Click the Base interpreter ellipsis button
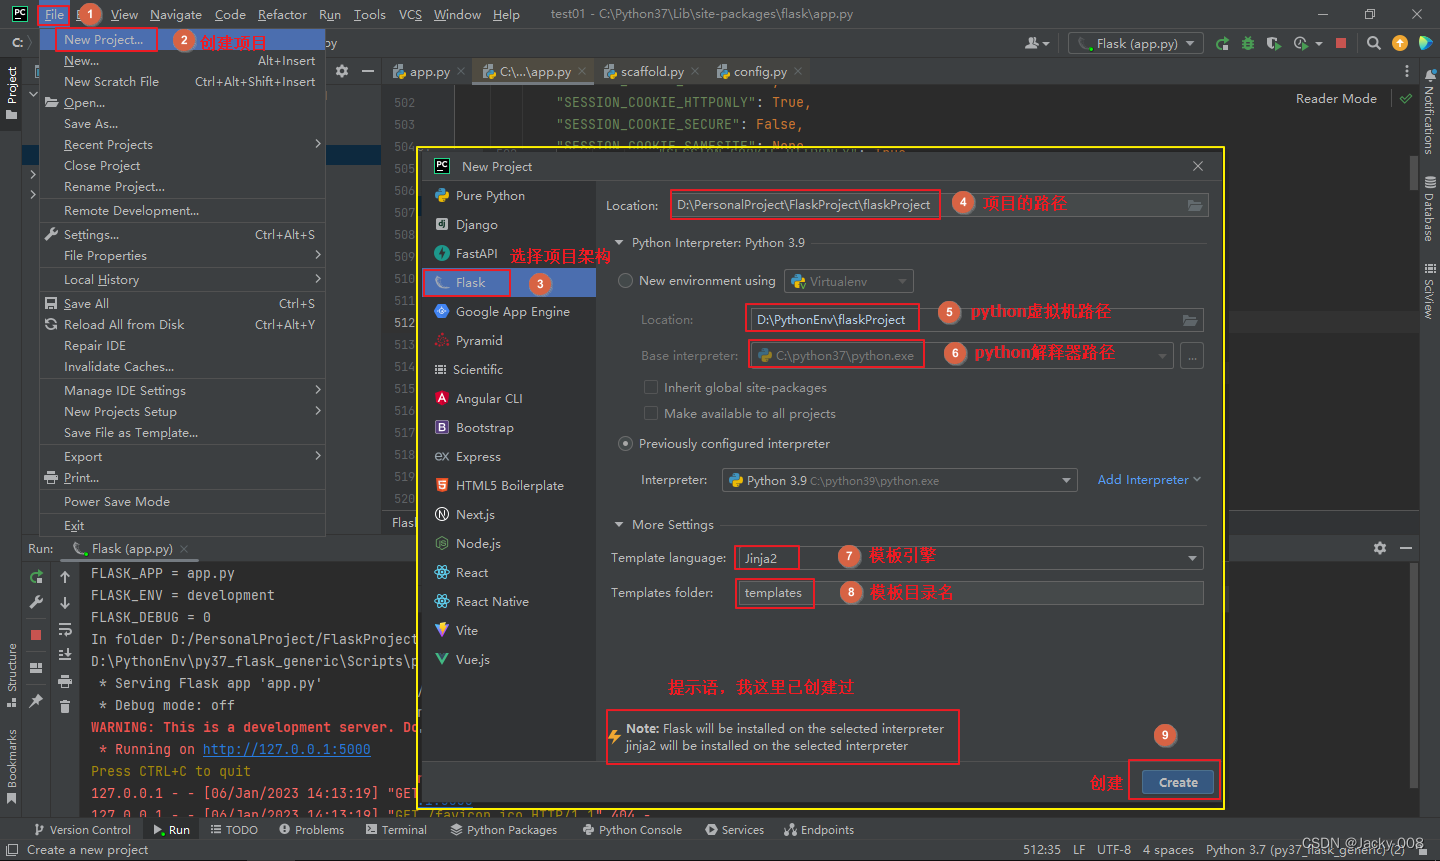The height and width of the screenshot is (861, 1440). pos(1192,356)
